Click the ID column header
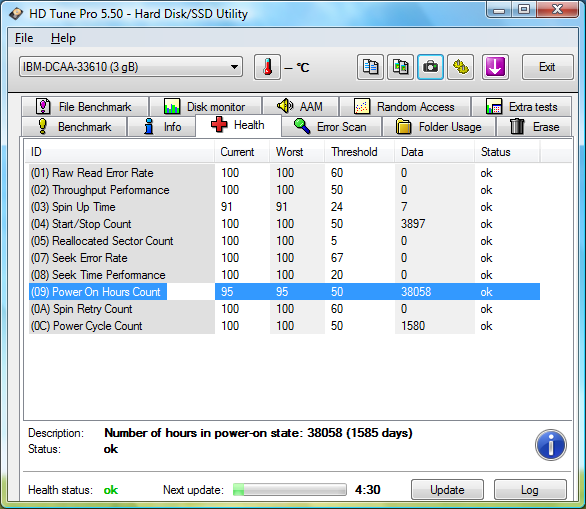This screenshot has height=509, width=586. tap(120, 152)
